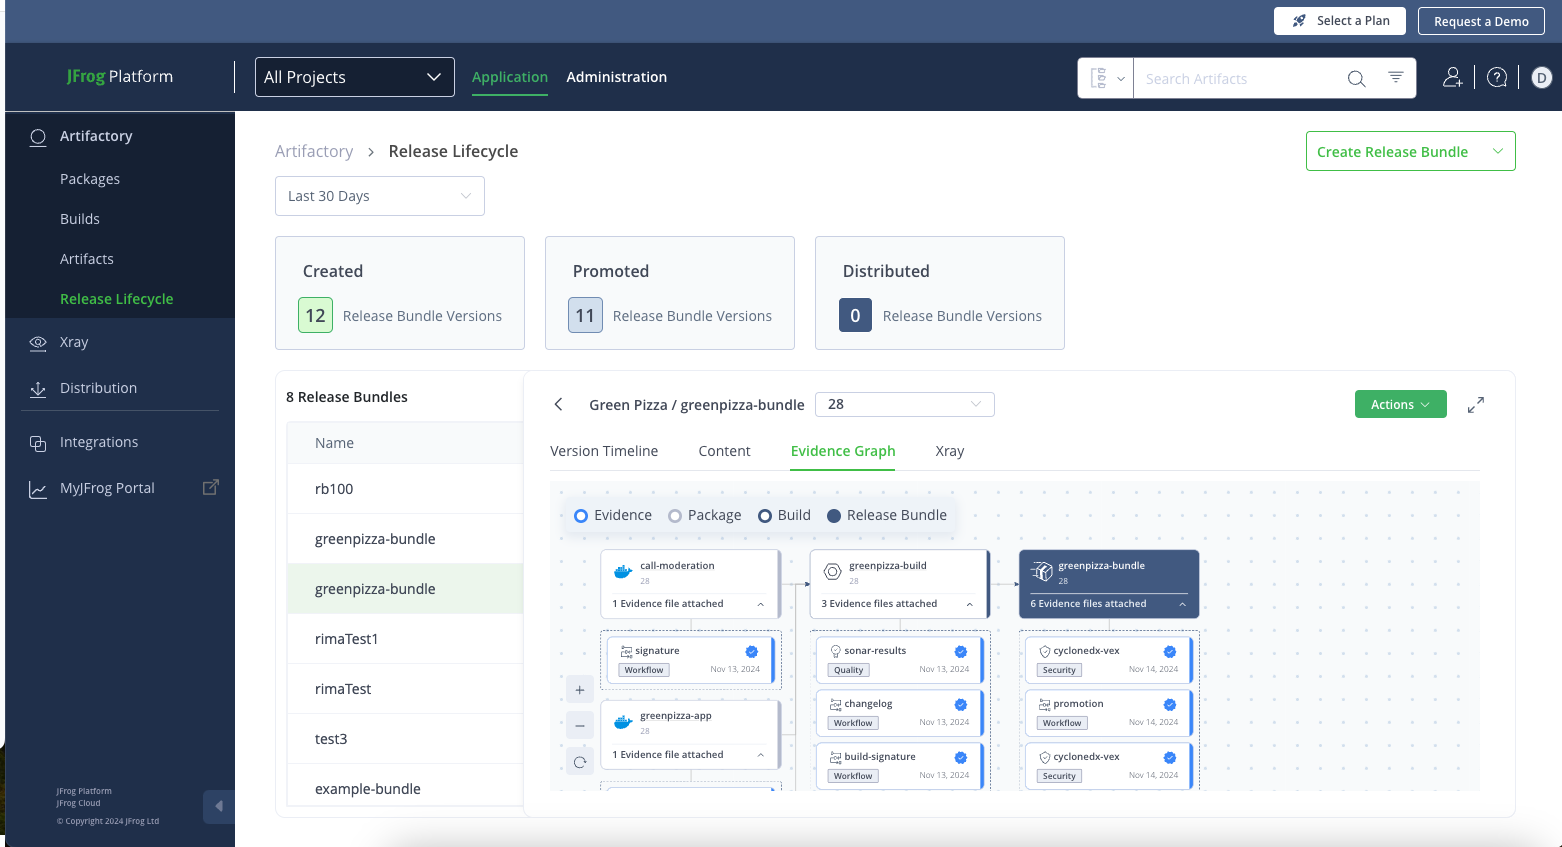This screenshot has width=1562, height=847.
Task: Switch to the Version Timeline tab
Action: [x=604, y=451]
